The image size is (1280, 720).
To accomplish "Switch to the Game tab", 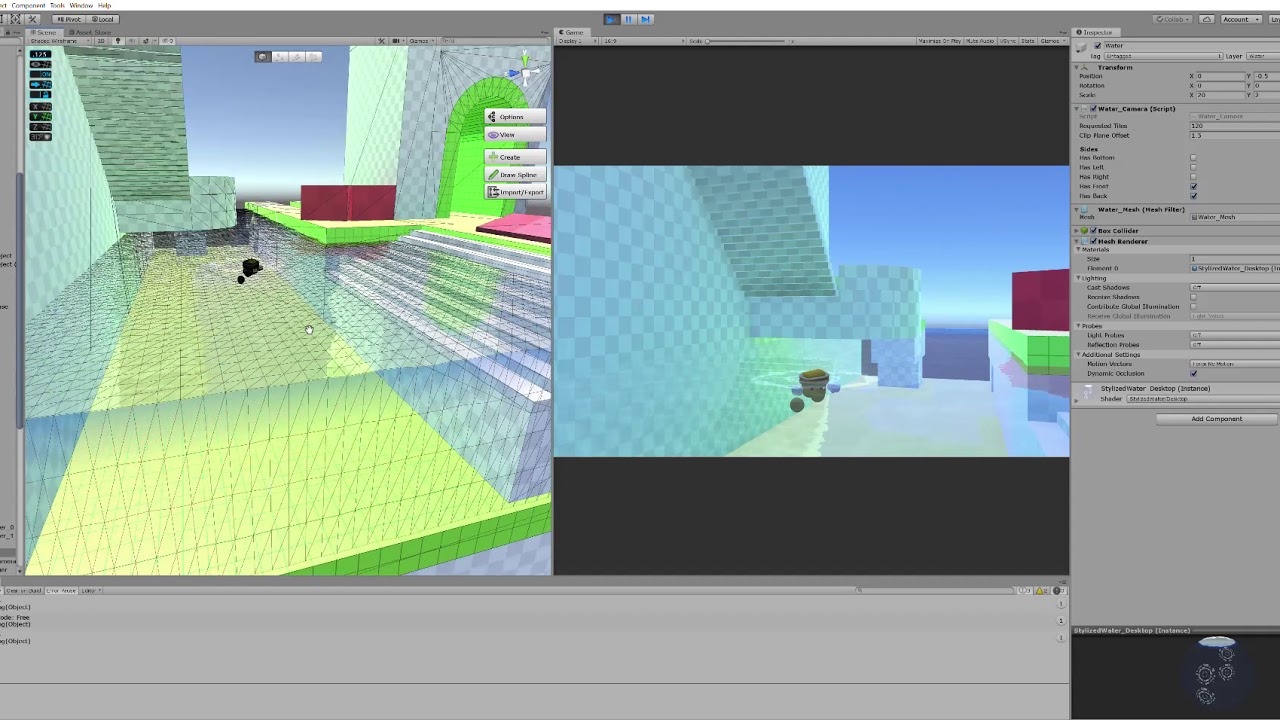I will (x=573, y=32).
